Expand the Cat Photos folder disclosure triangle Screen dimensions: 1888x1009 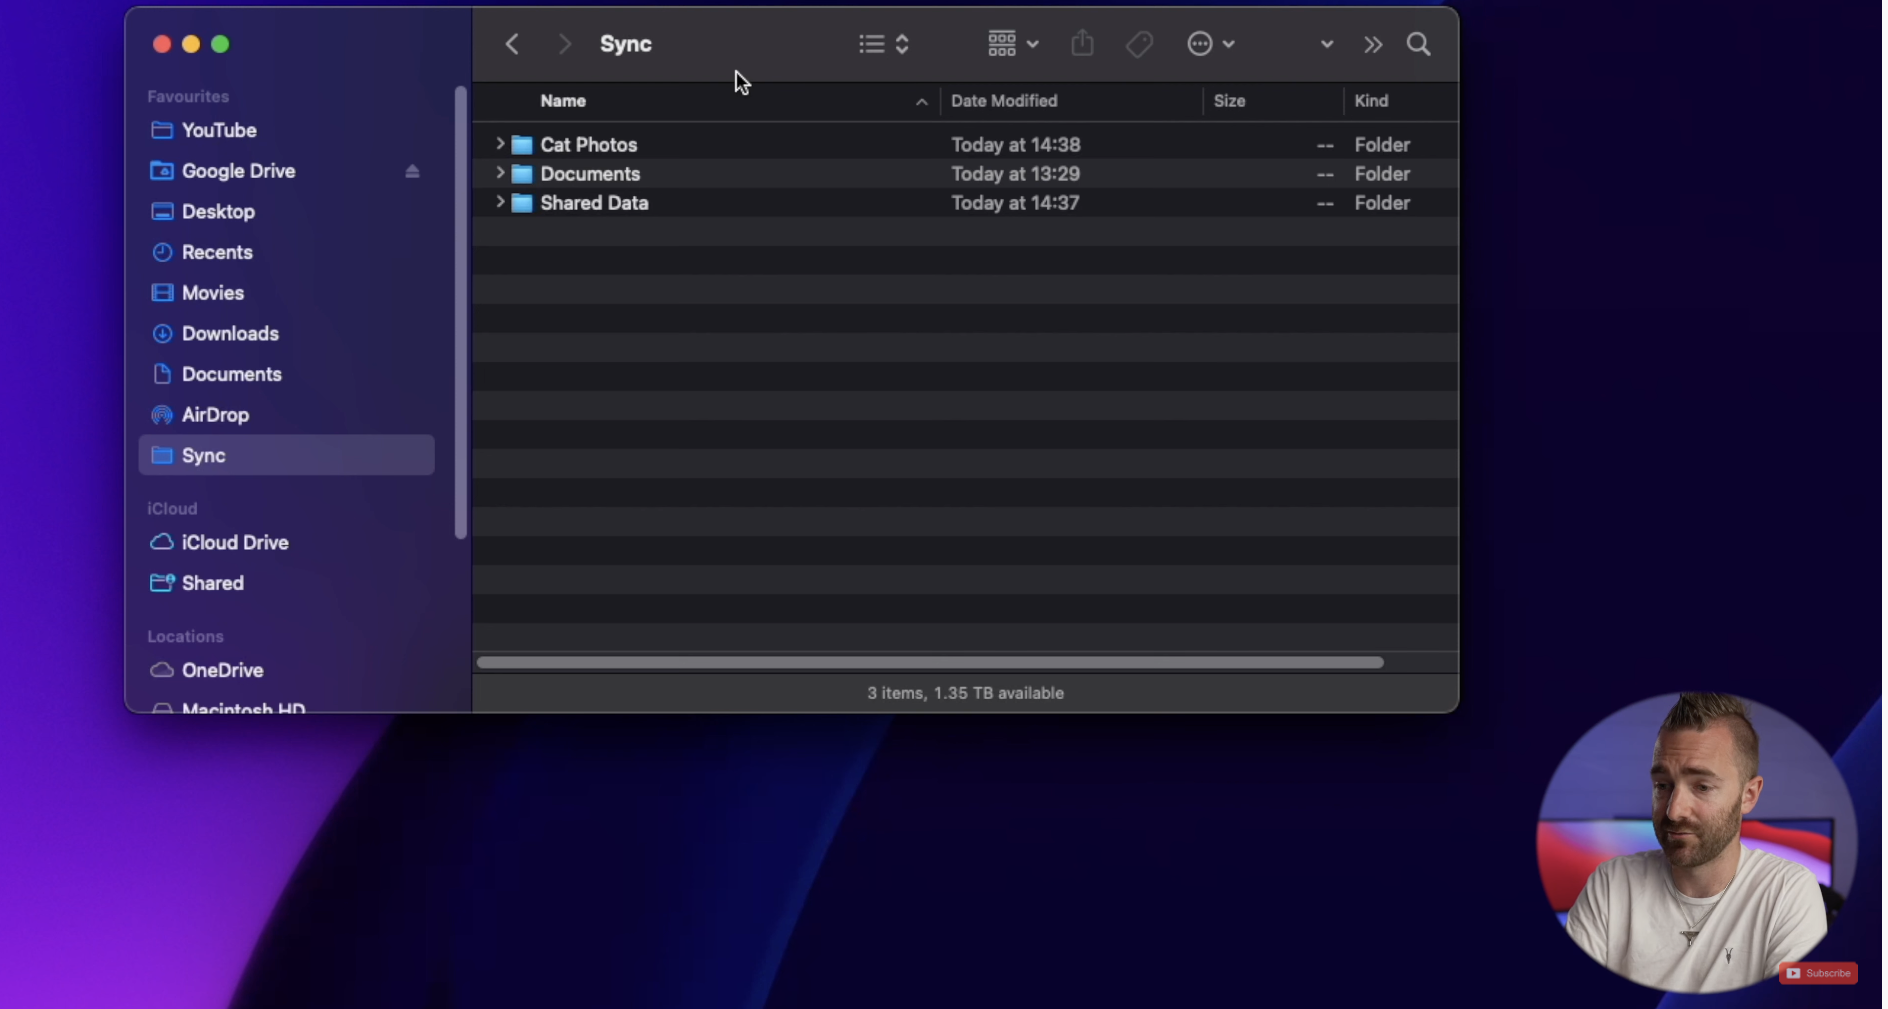click(498, 144)
